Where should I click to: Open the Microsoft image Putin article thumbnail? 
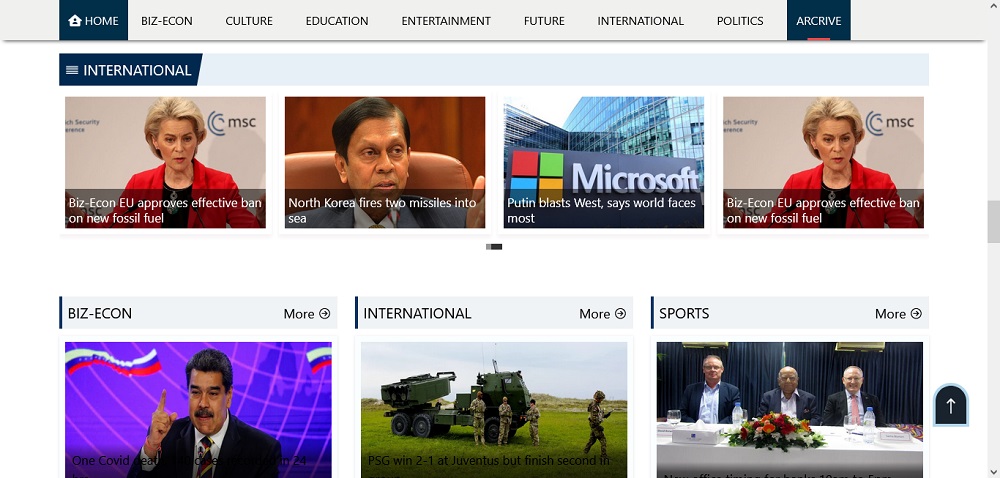[604, 163]
